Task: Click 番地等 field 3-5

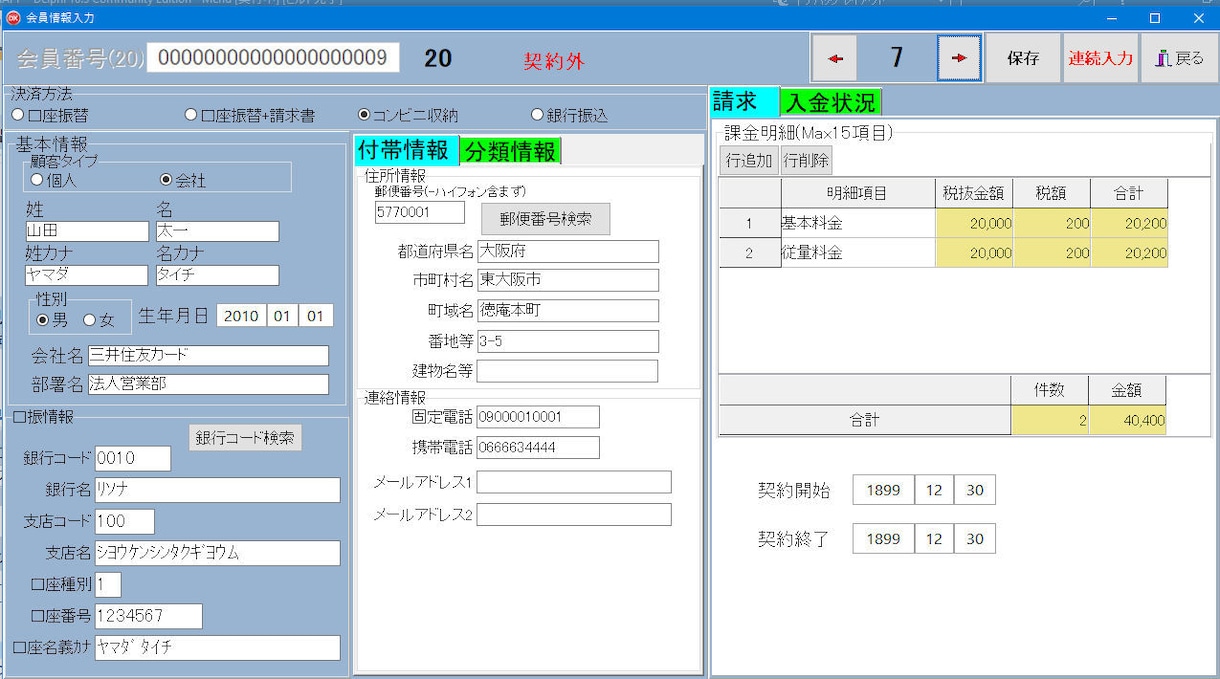Action: [x=568, y=341]
